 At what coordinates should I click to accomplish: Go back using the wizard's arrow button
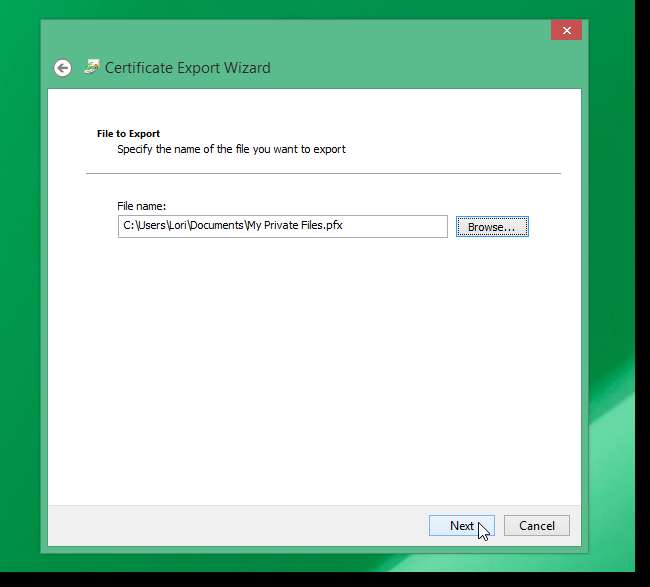[x=63, y=68]
